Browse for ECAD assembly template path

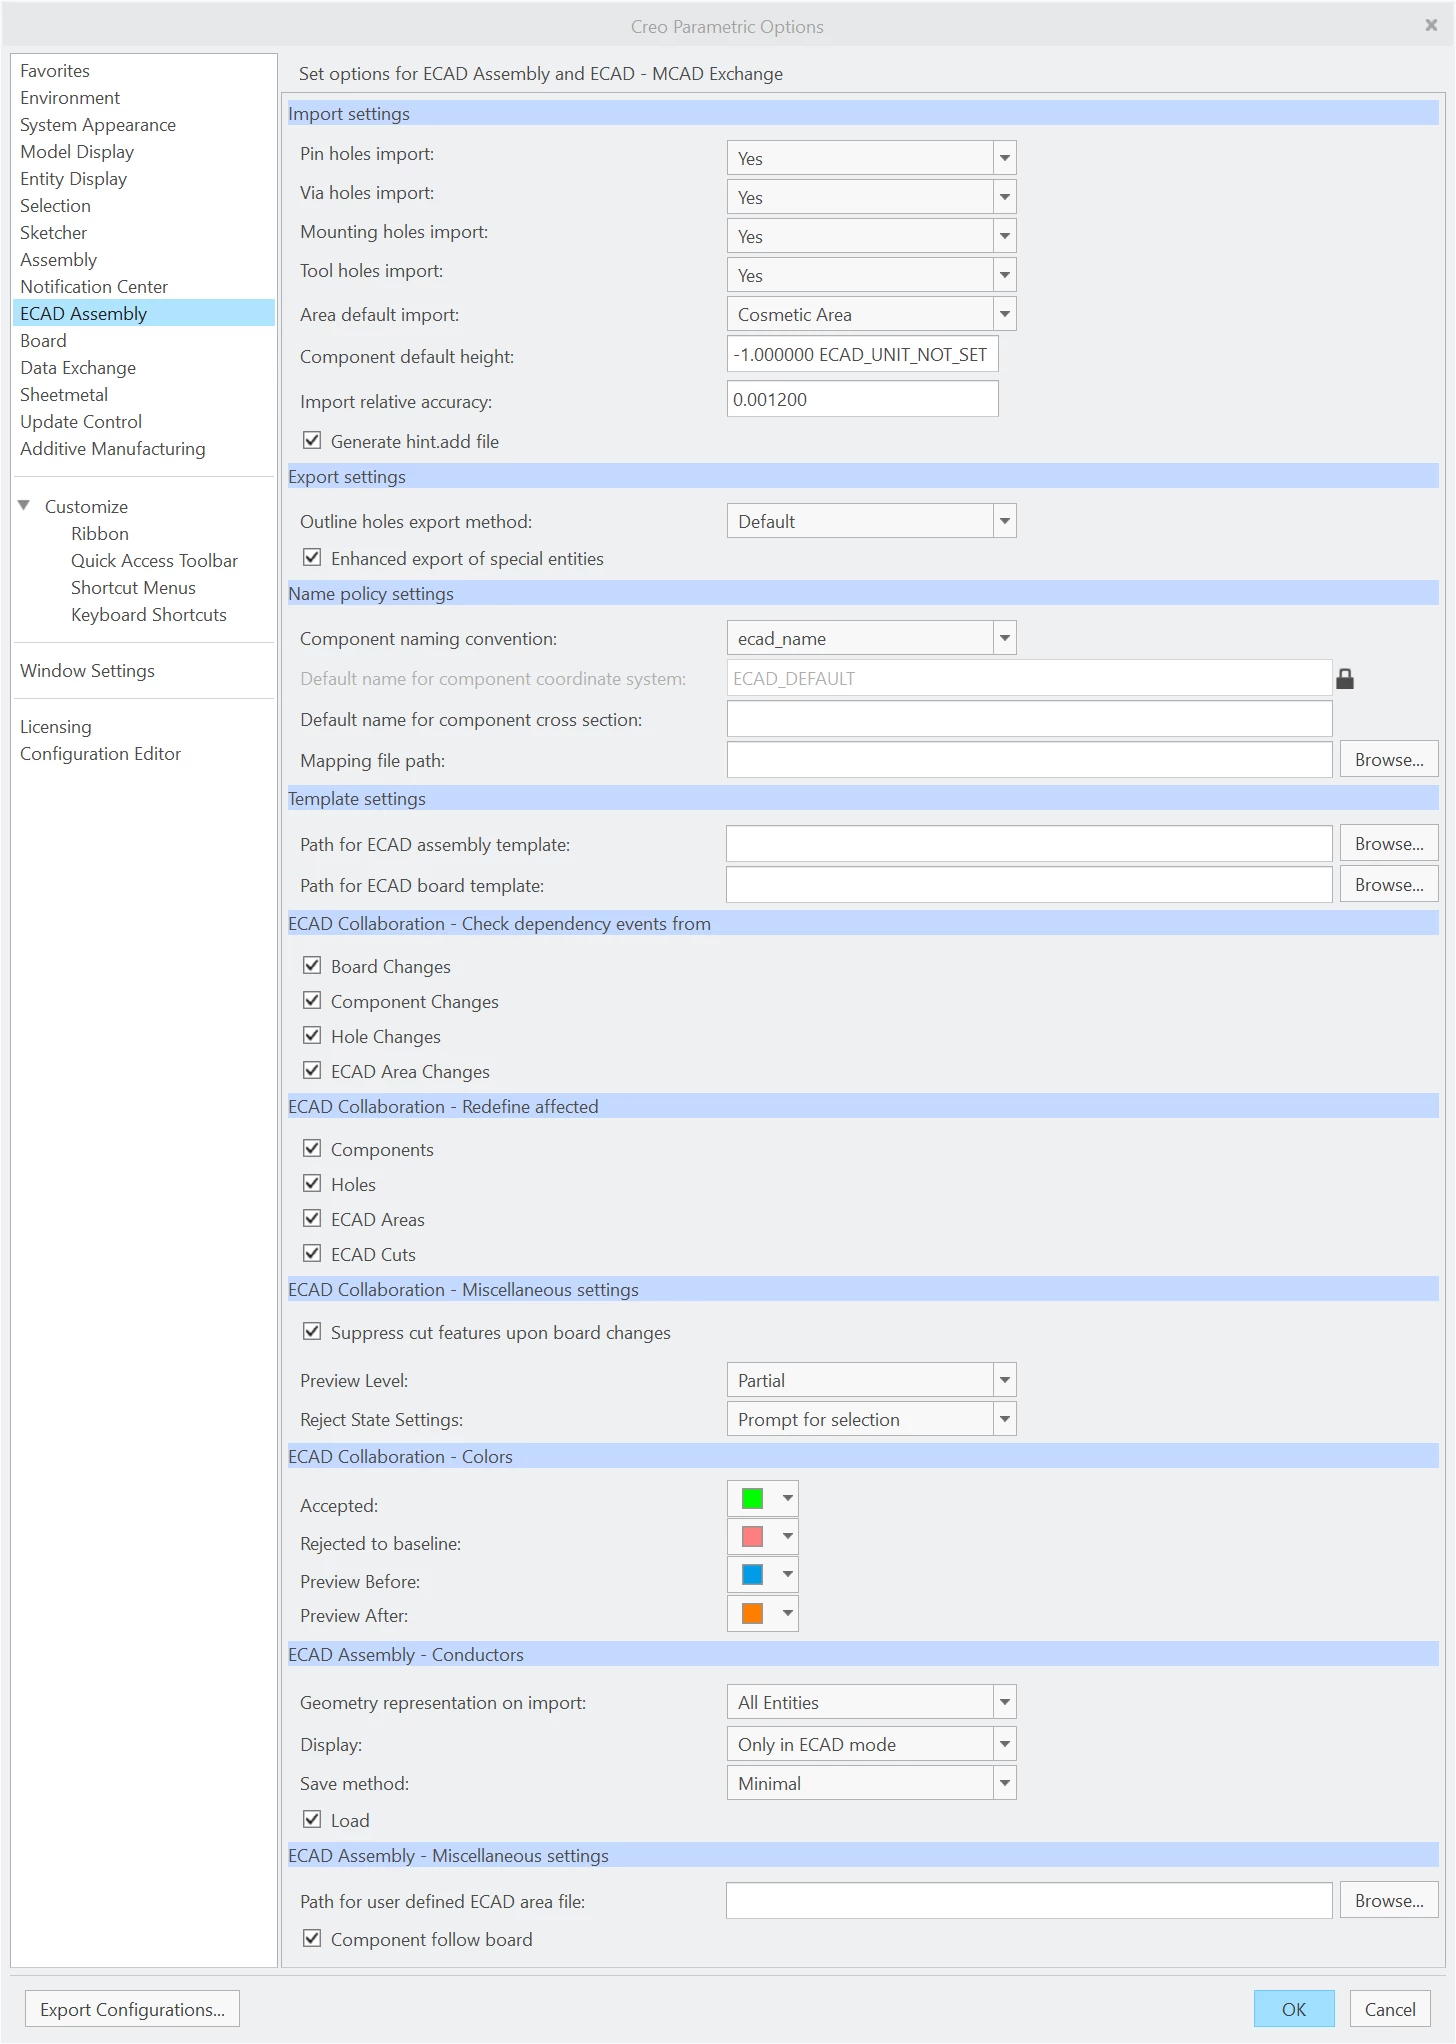point(1389,844)
